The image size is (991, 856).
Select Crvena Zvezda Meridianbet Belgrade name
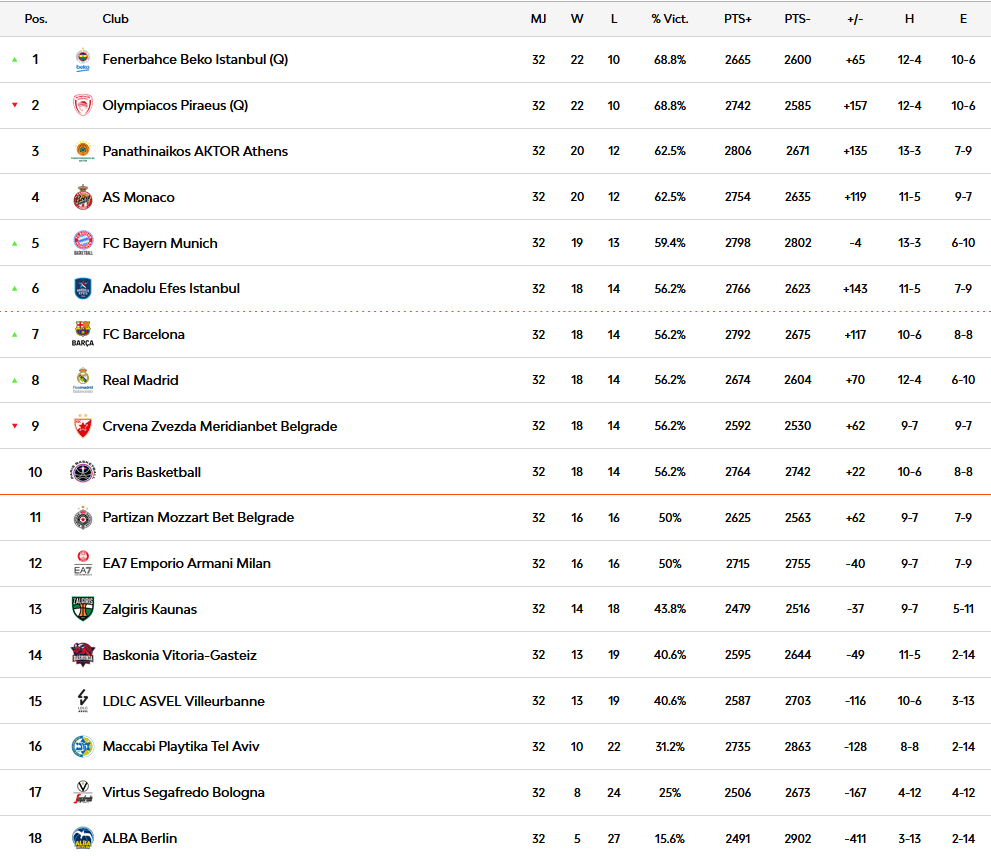219,427
